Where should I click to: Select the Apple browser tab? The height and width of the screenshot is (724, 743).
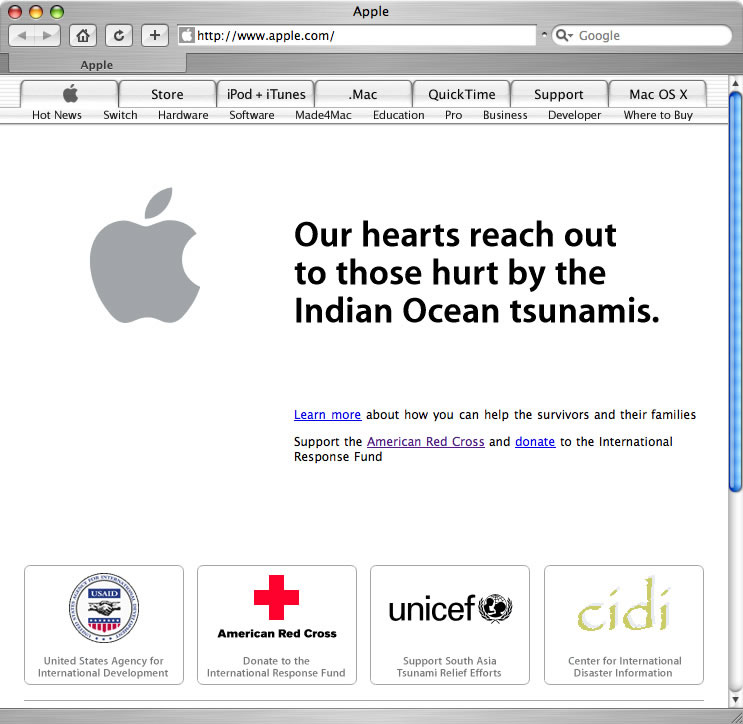point(97,64)
